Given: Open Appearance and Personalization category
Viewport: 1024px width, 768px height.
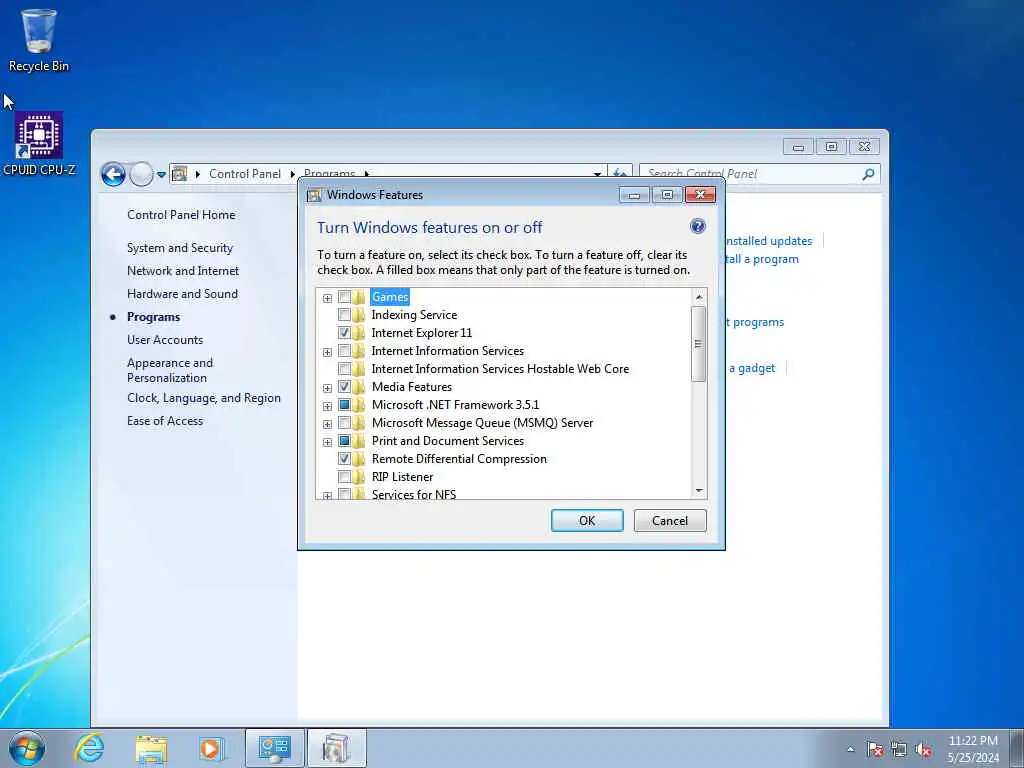Looking at the screenshot, I should [x=170, y=370].
